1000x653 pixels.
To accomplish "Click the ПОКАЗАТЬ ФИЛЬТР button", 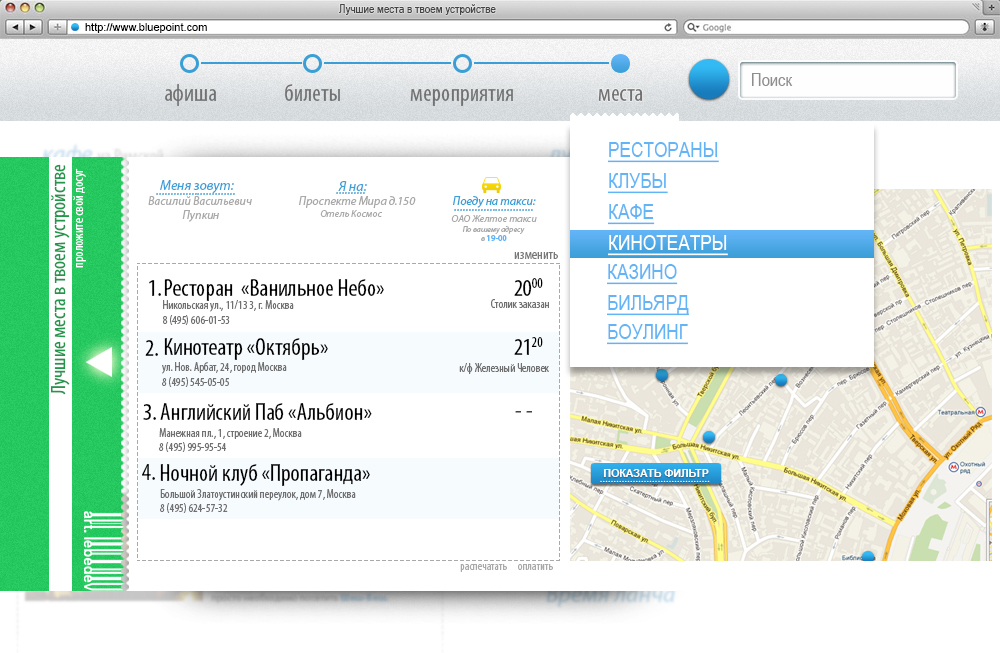I will coord(655,473).
